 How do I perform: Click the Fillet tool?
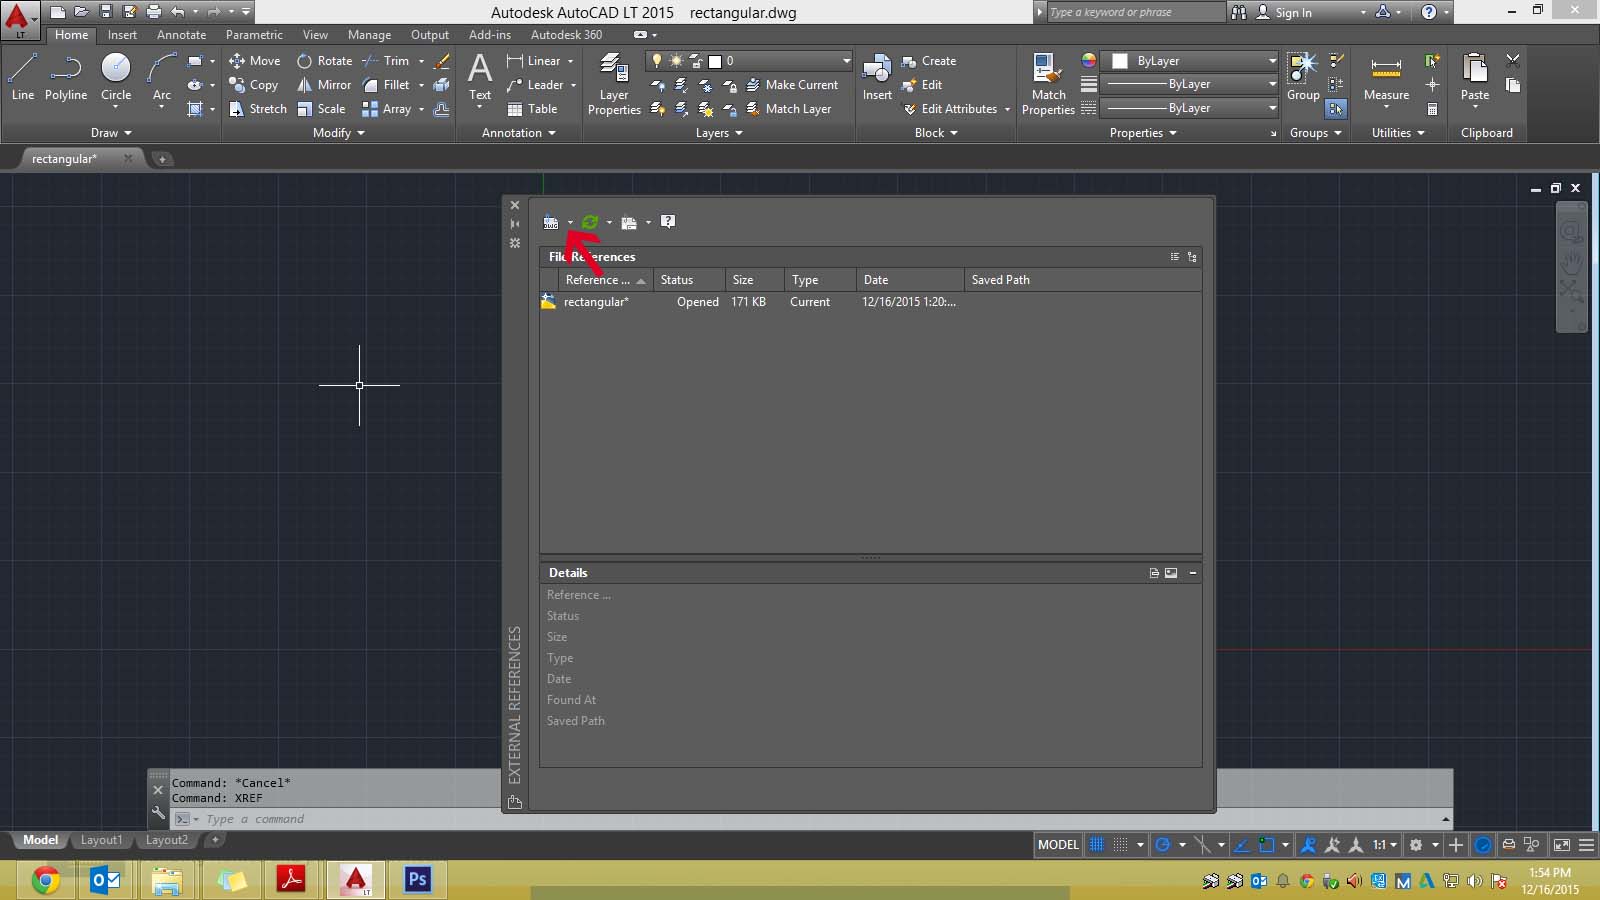[386, 85]
